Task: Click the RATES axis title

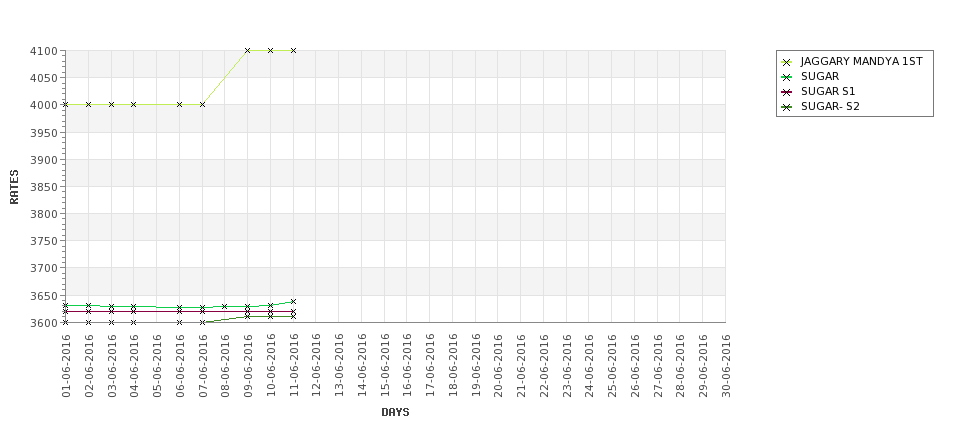Action: tap(14, 187)
